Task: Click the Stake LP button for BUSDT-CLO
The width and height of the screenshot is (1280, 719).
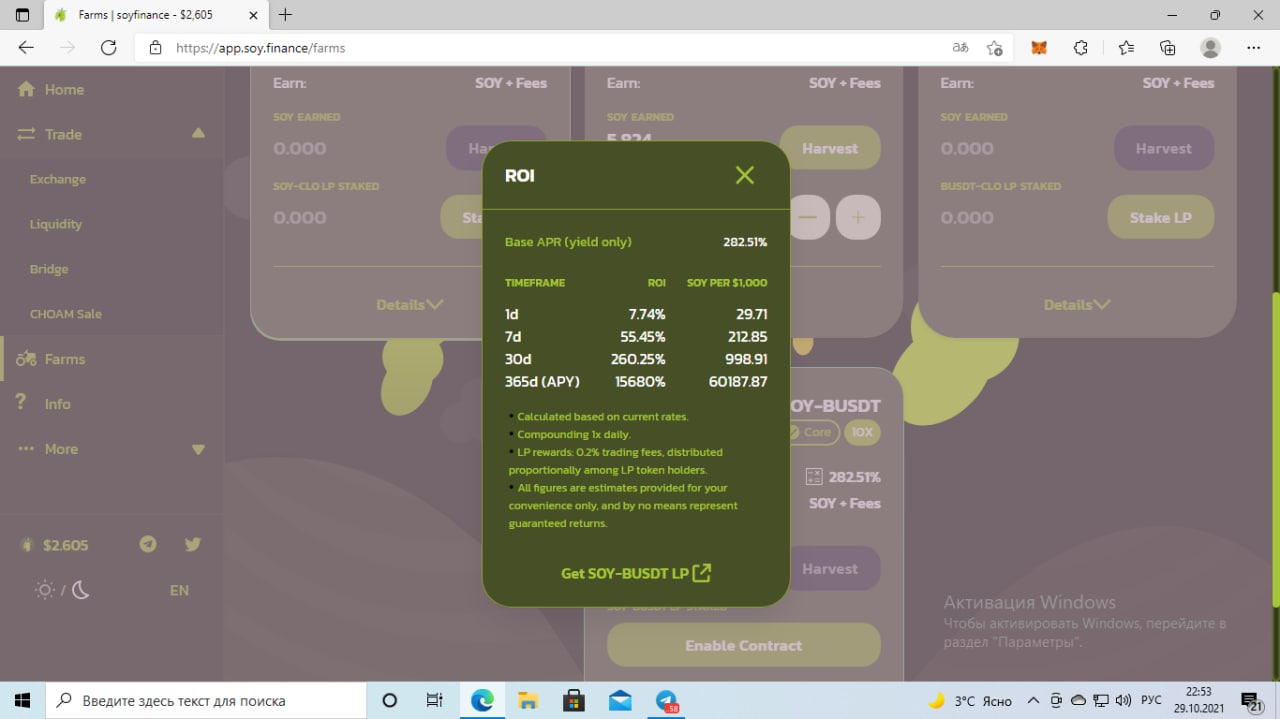Action: [x=1160, y=217]
